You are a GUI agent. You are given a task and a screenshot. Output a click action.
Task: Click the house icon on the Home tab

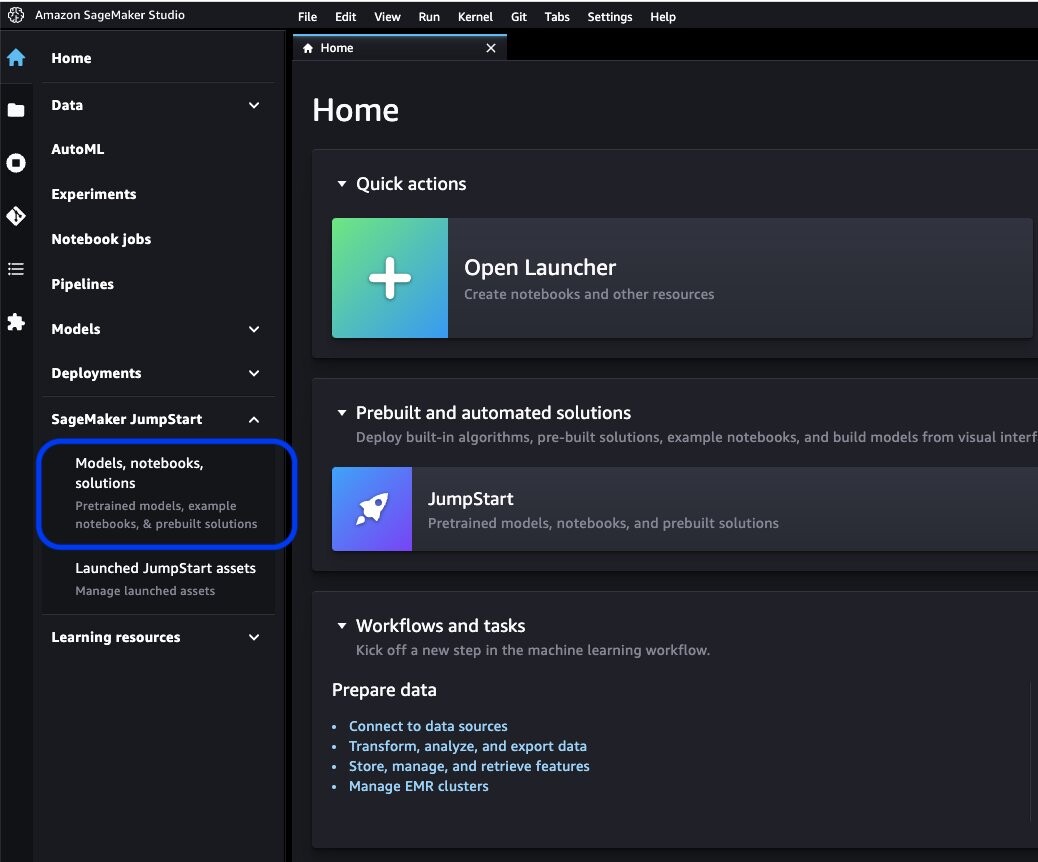[308, 48]
